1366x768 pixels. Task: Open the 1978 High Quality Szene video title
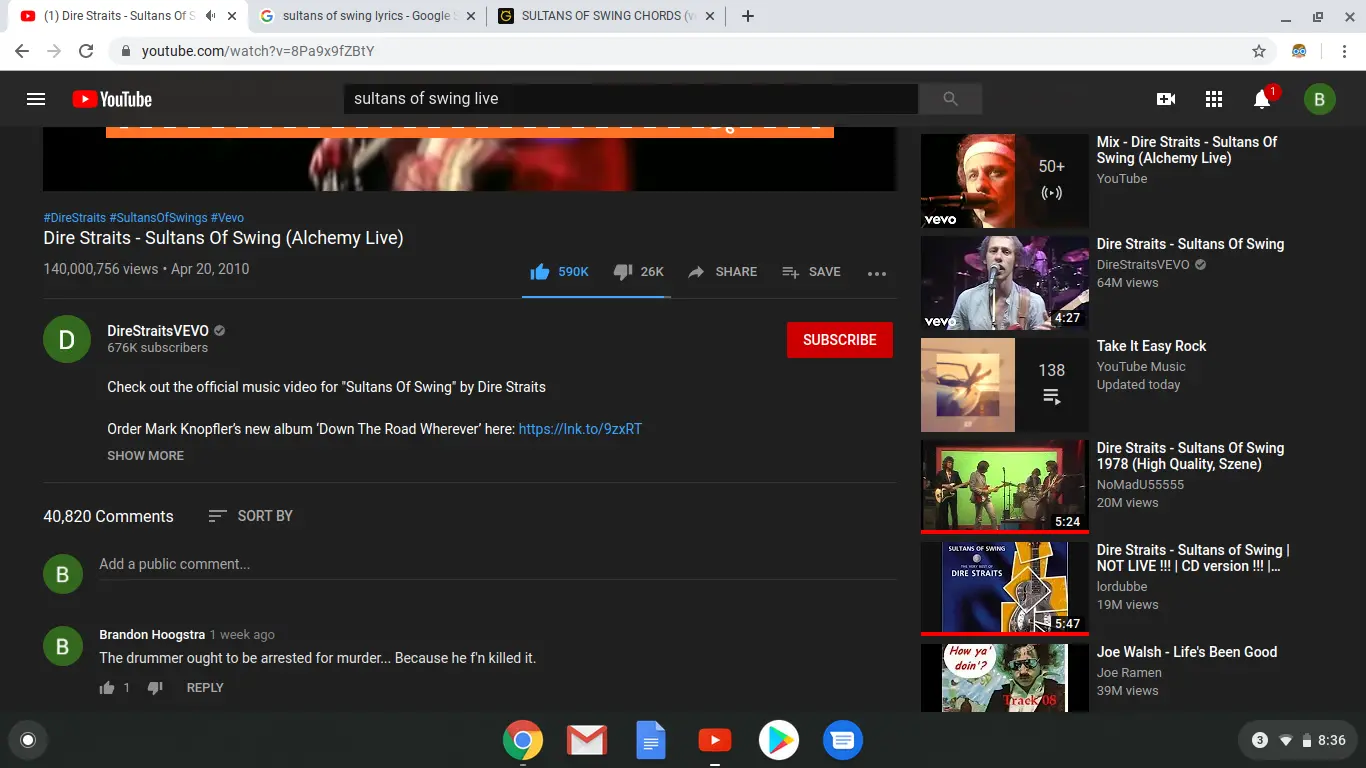coord(1190,456)
